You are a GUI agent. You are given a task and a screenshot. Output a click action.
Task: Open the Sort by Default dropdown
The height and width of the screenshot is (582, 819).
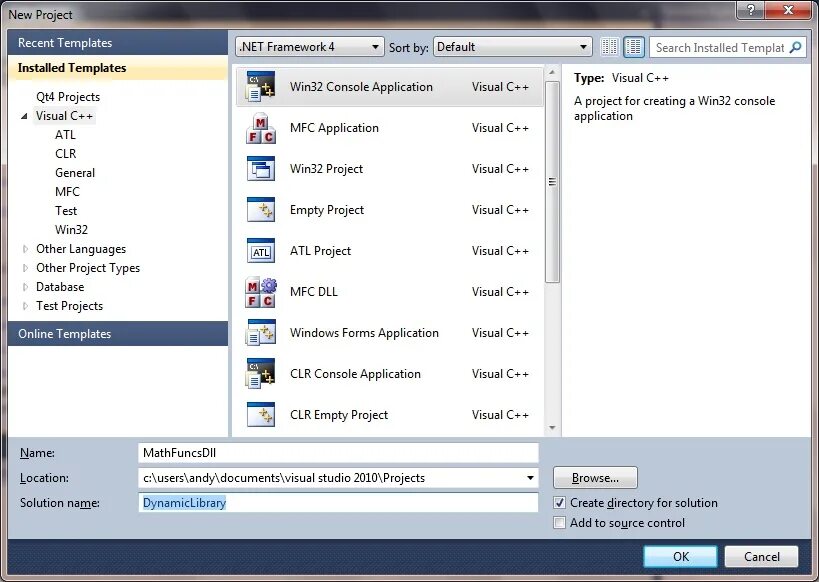(x=512, y=47)
